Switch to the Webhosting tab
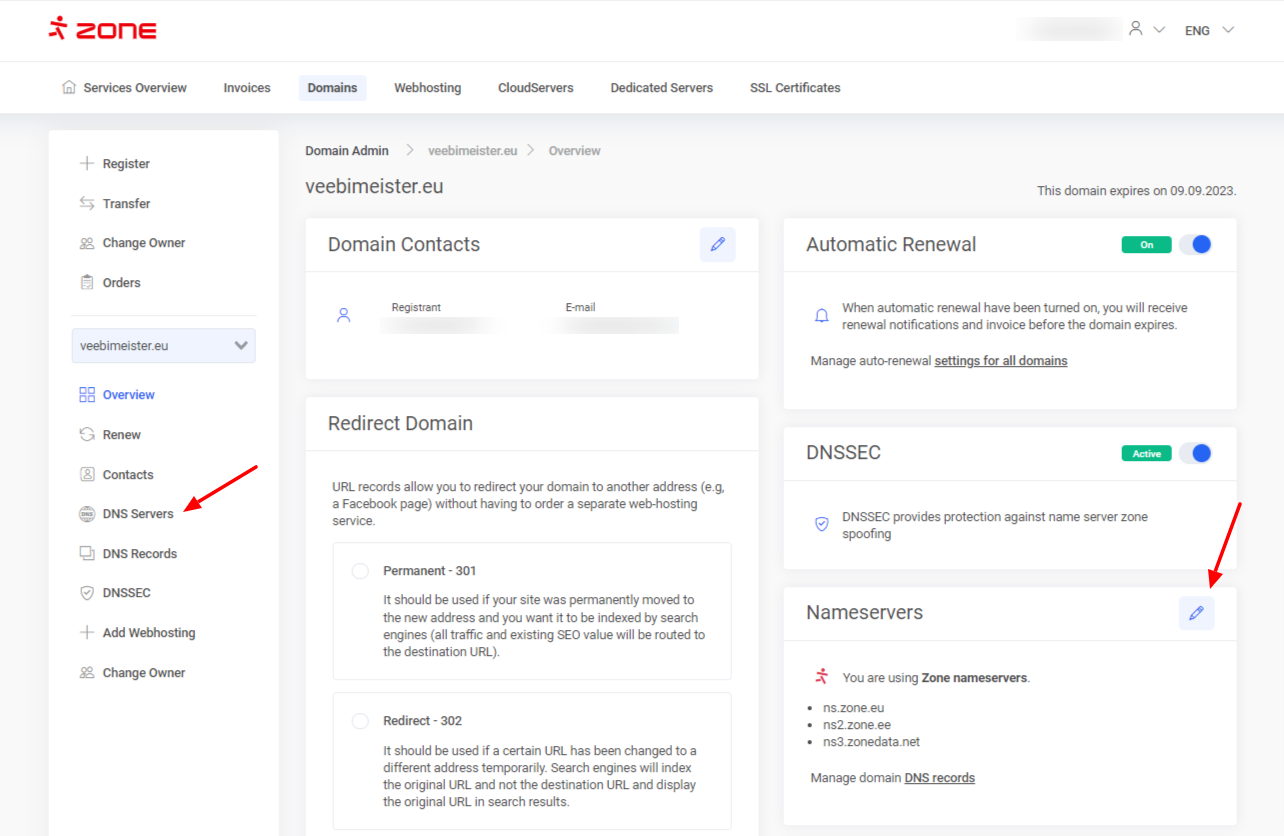 tap(427, 88)
